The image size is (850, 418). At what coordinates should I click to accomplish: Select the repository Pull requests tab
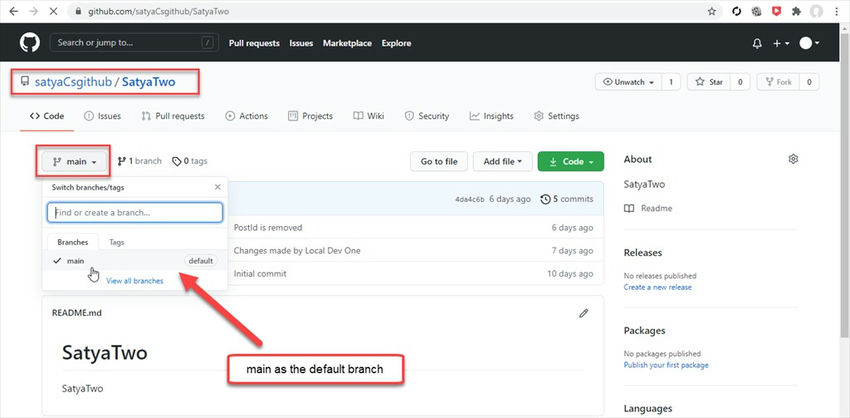(x=173, y=116)
